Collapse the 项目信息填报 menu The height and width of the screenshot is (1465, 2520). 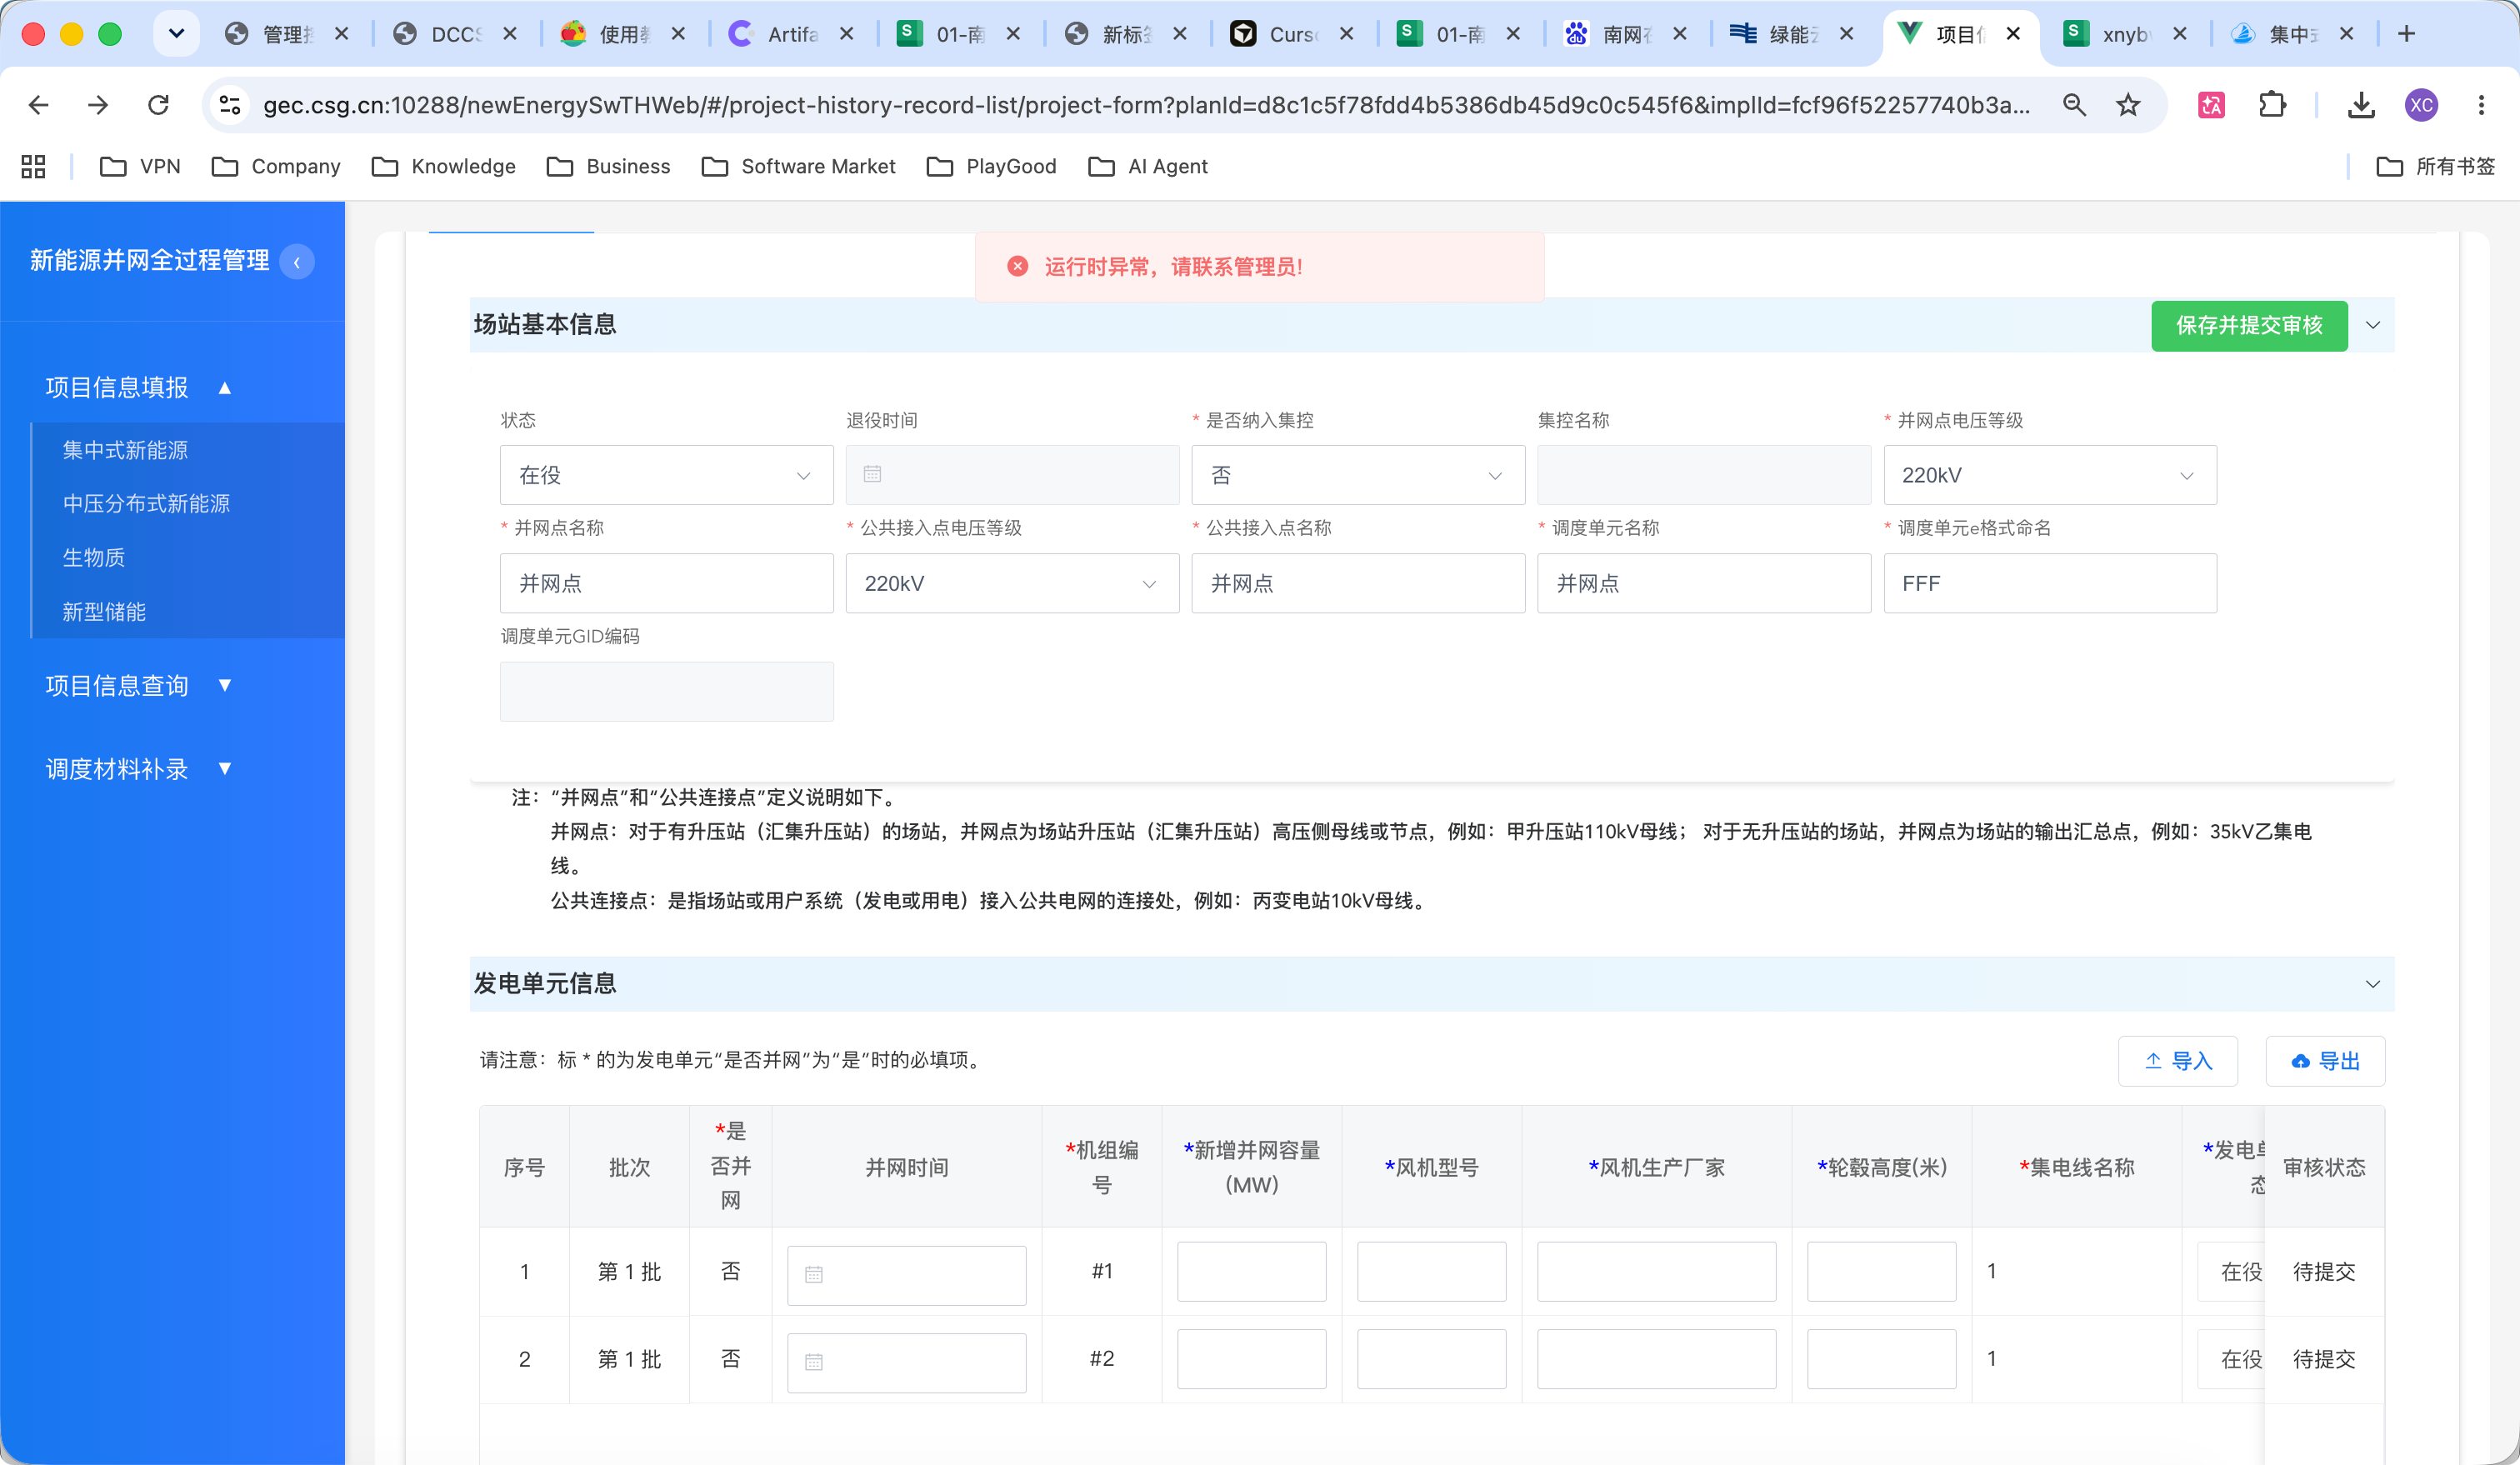click(139, 387)
